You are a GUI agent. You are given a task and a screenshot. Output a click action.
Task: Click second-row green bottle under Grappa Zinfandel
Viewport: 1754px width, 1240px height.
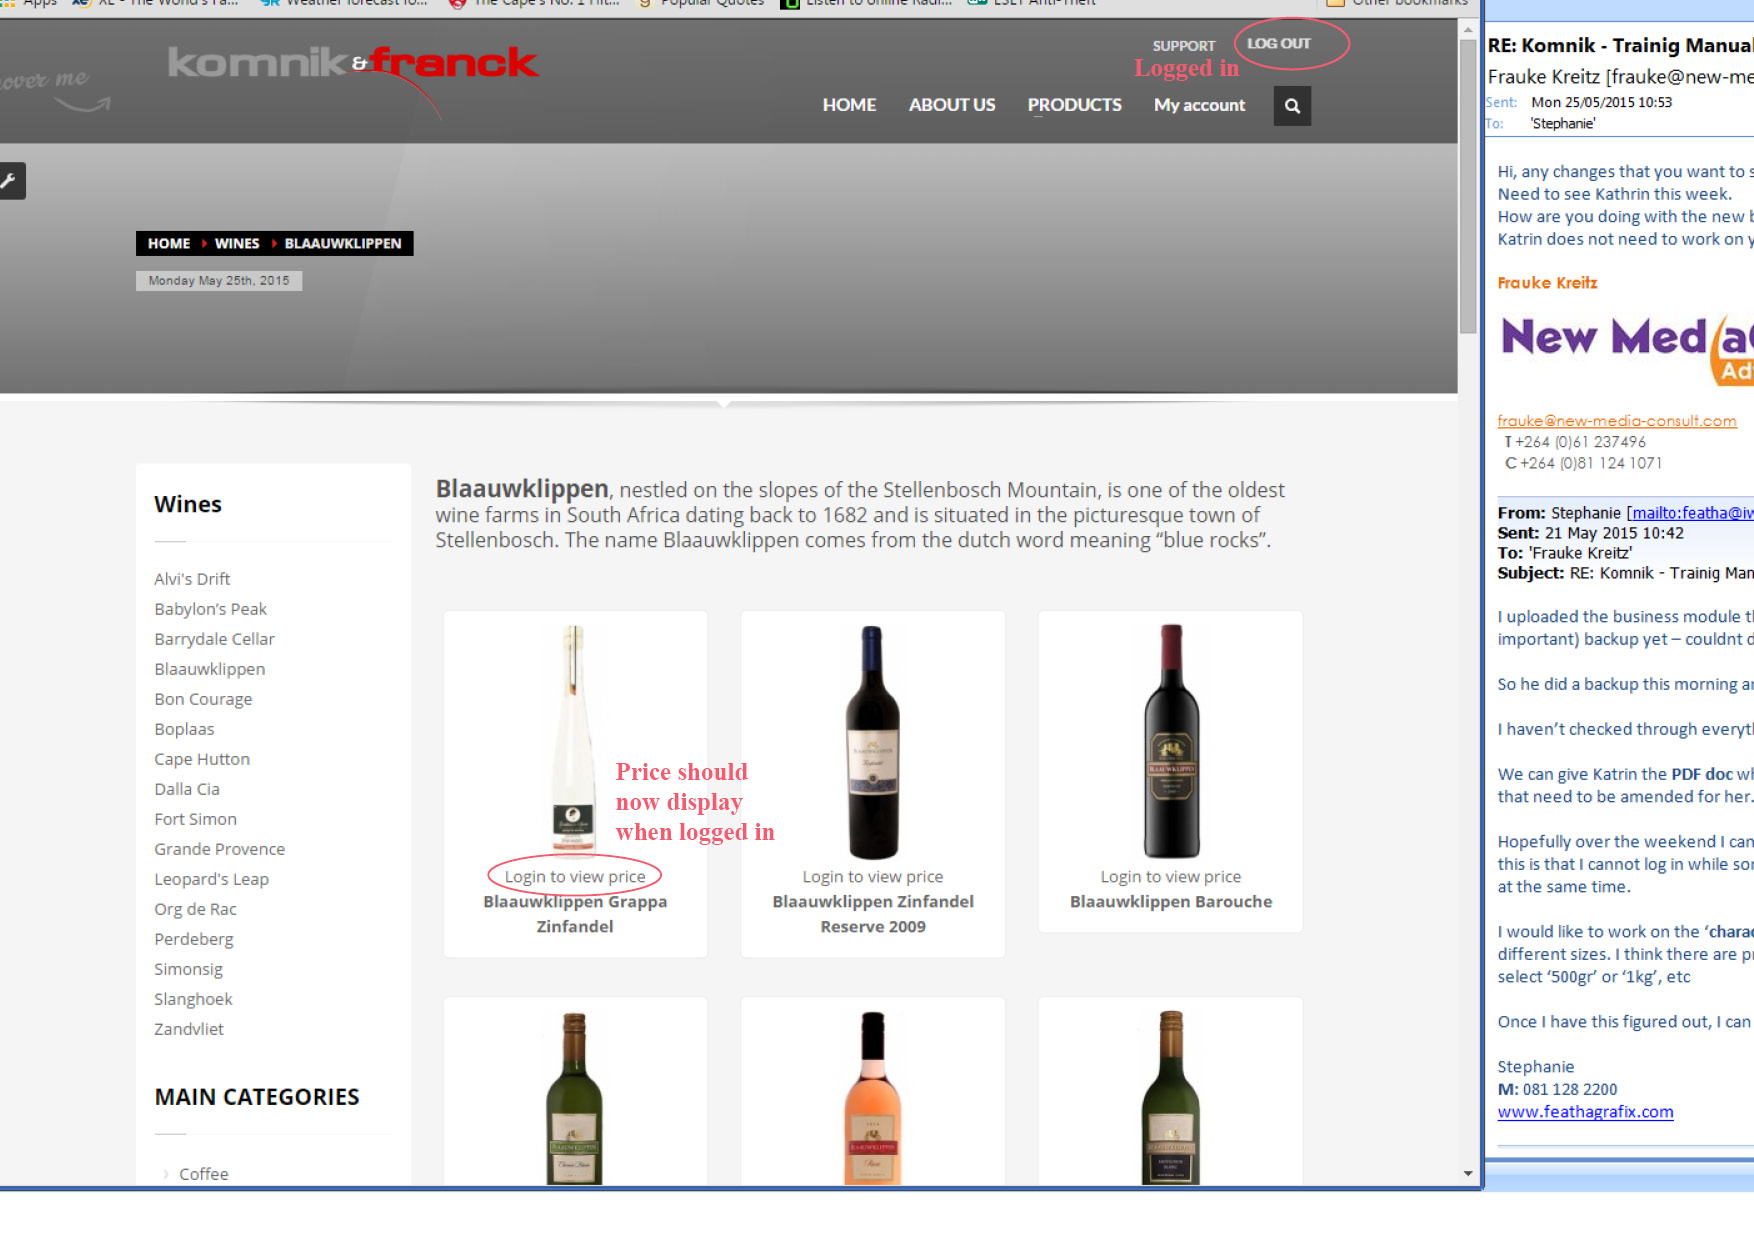click(574, 1098)
